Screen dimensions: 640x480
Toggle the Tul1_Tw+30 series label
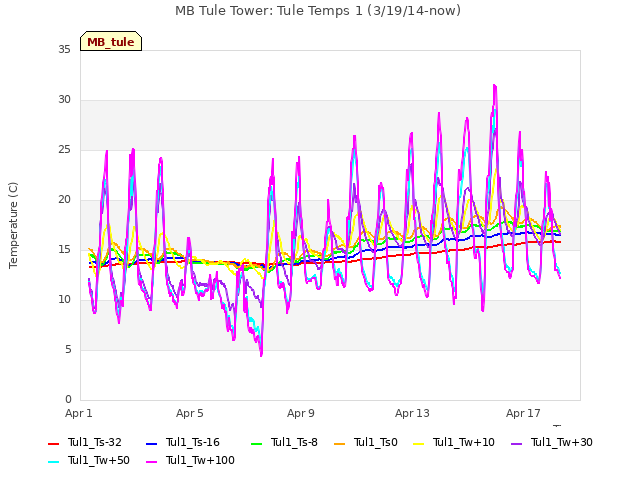[562, 442]
